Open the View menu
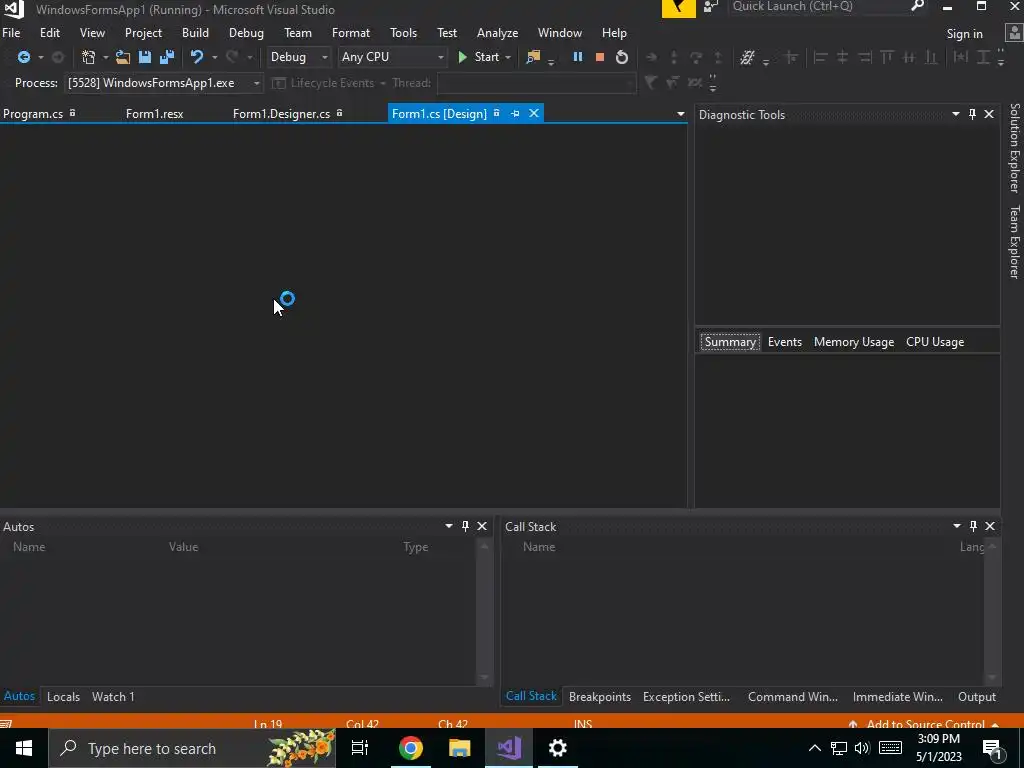This screenshot has width=1024, height=768. coord(92,33)
